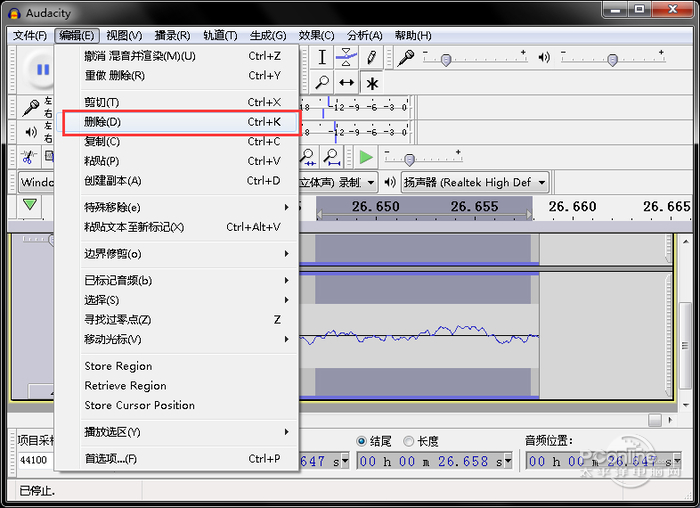The height and width of the screenshot is (508, 700).
Task: Adjust the playback speed slider thumb
Action: [x=409, y=159]
